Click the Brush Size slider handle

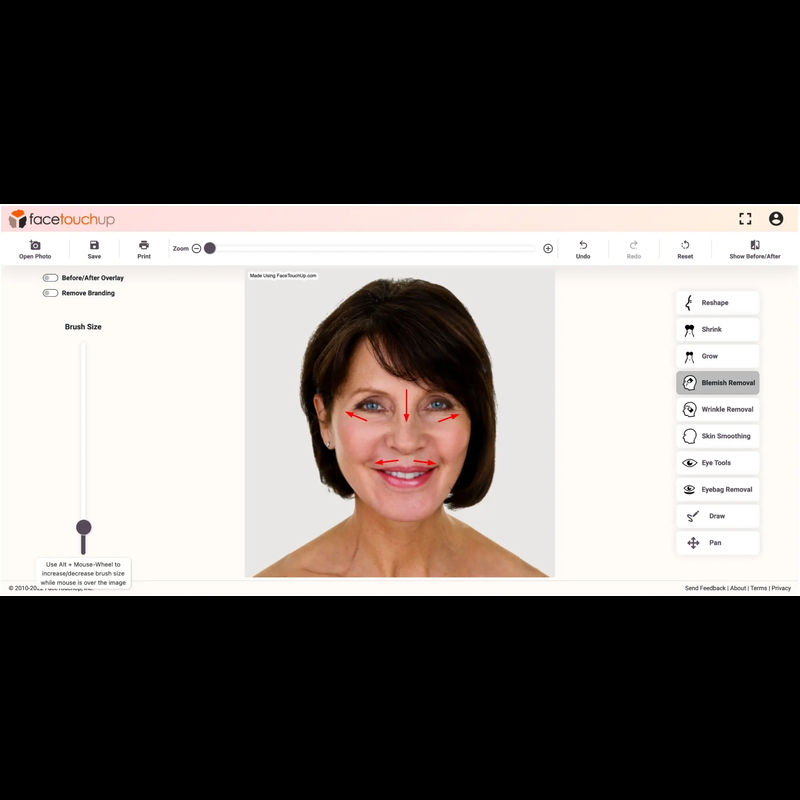pyautogui.click(x=84, y=527)
